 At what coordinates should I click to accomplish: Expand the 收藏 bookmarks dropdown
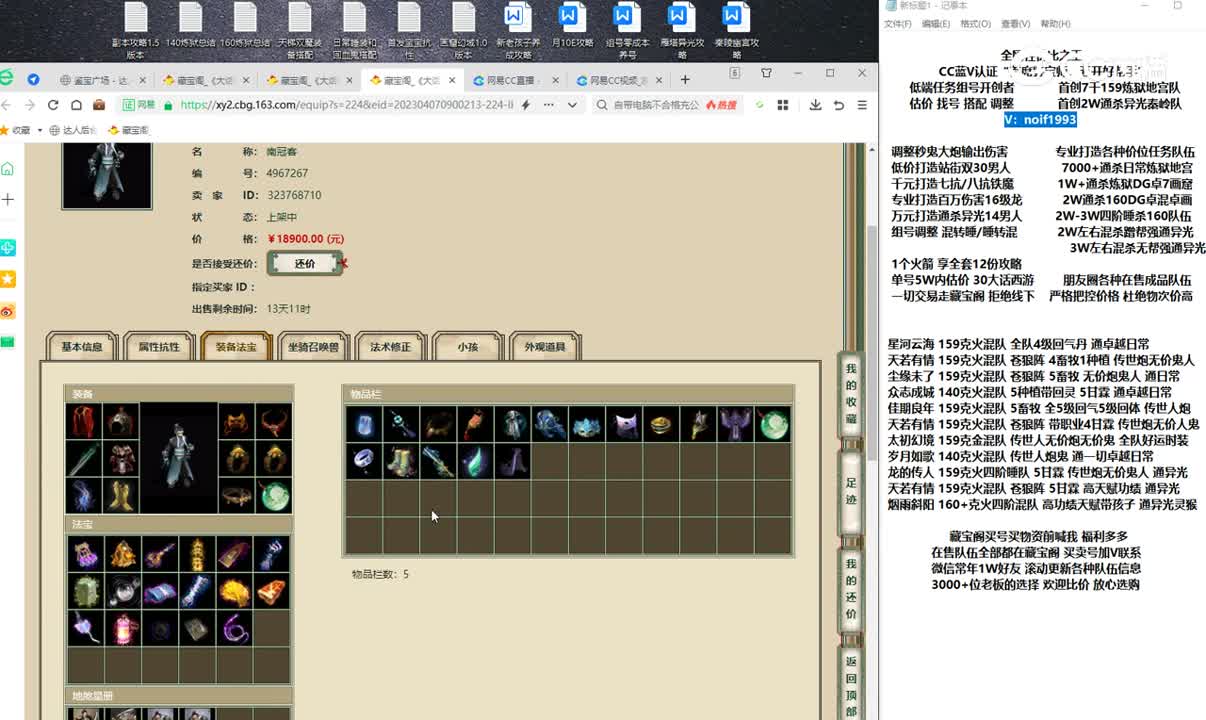click(39, 130)
